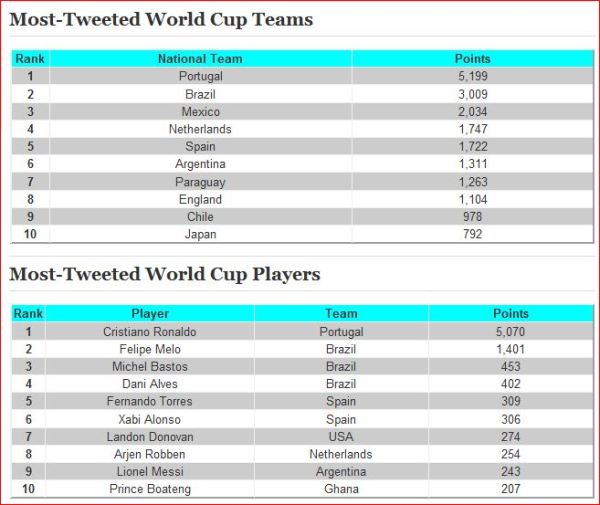600x505 pixels.
Task: Click the USA team cell
Action: tap(341, 437)
